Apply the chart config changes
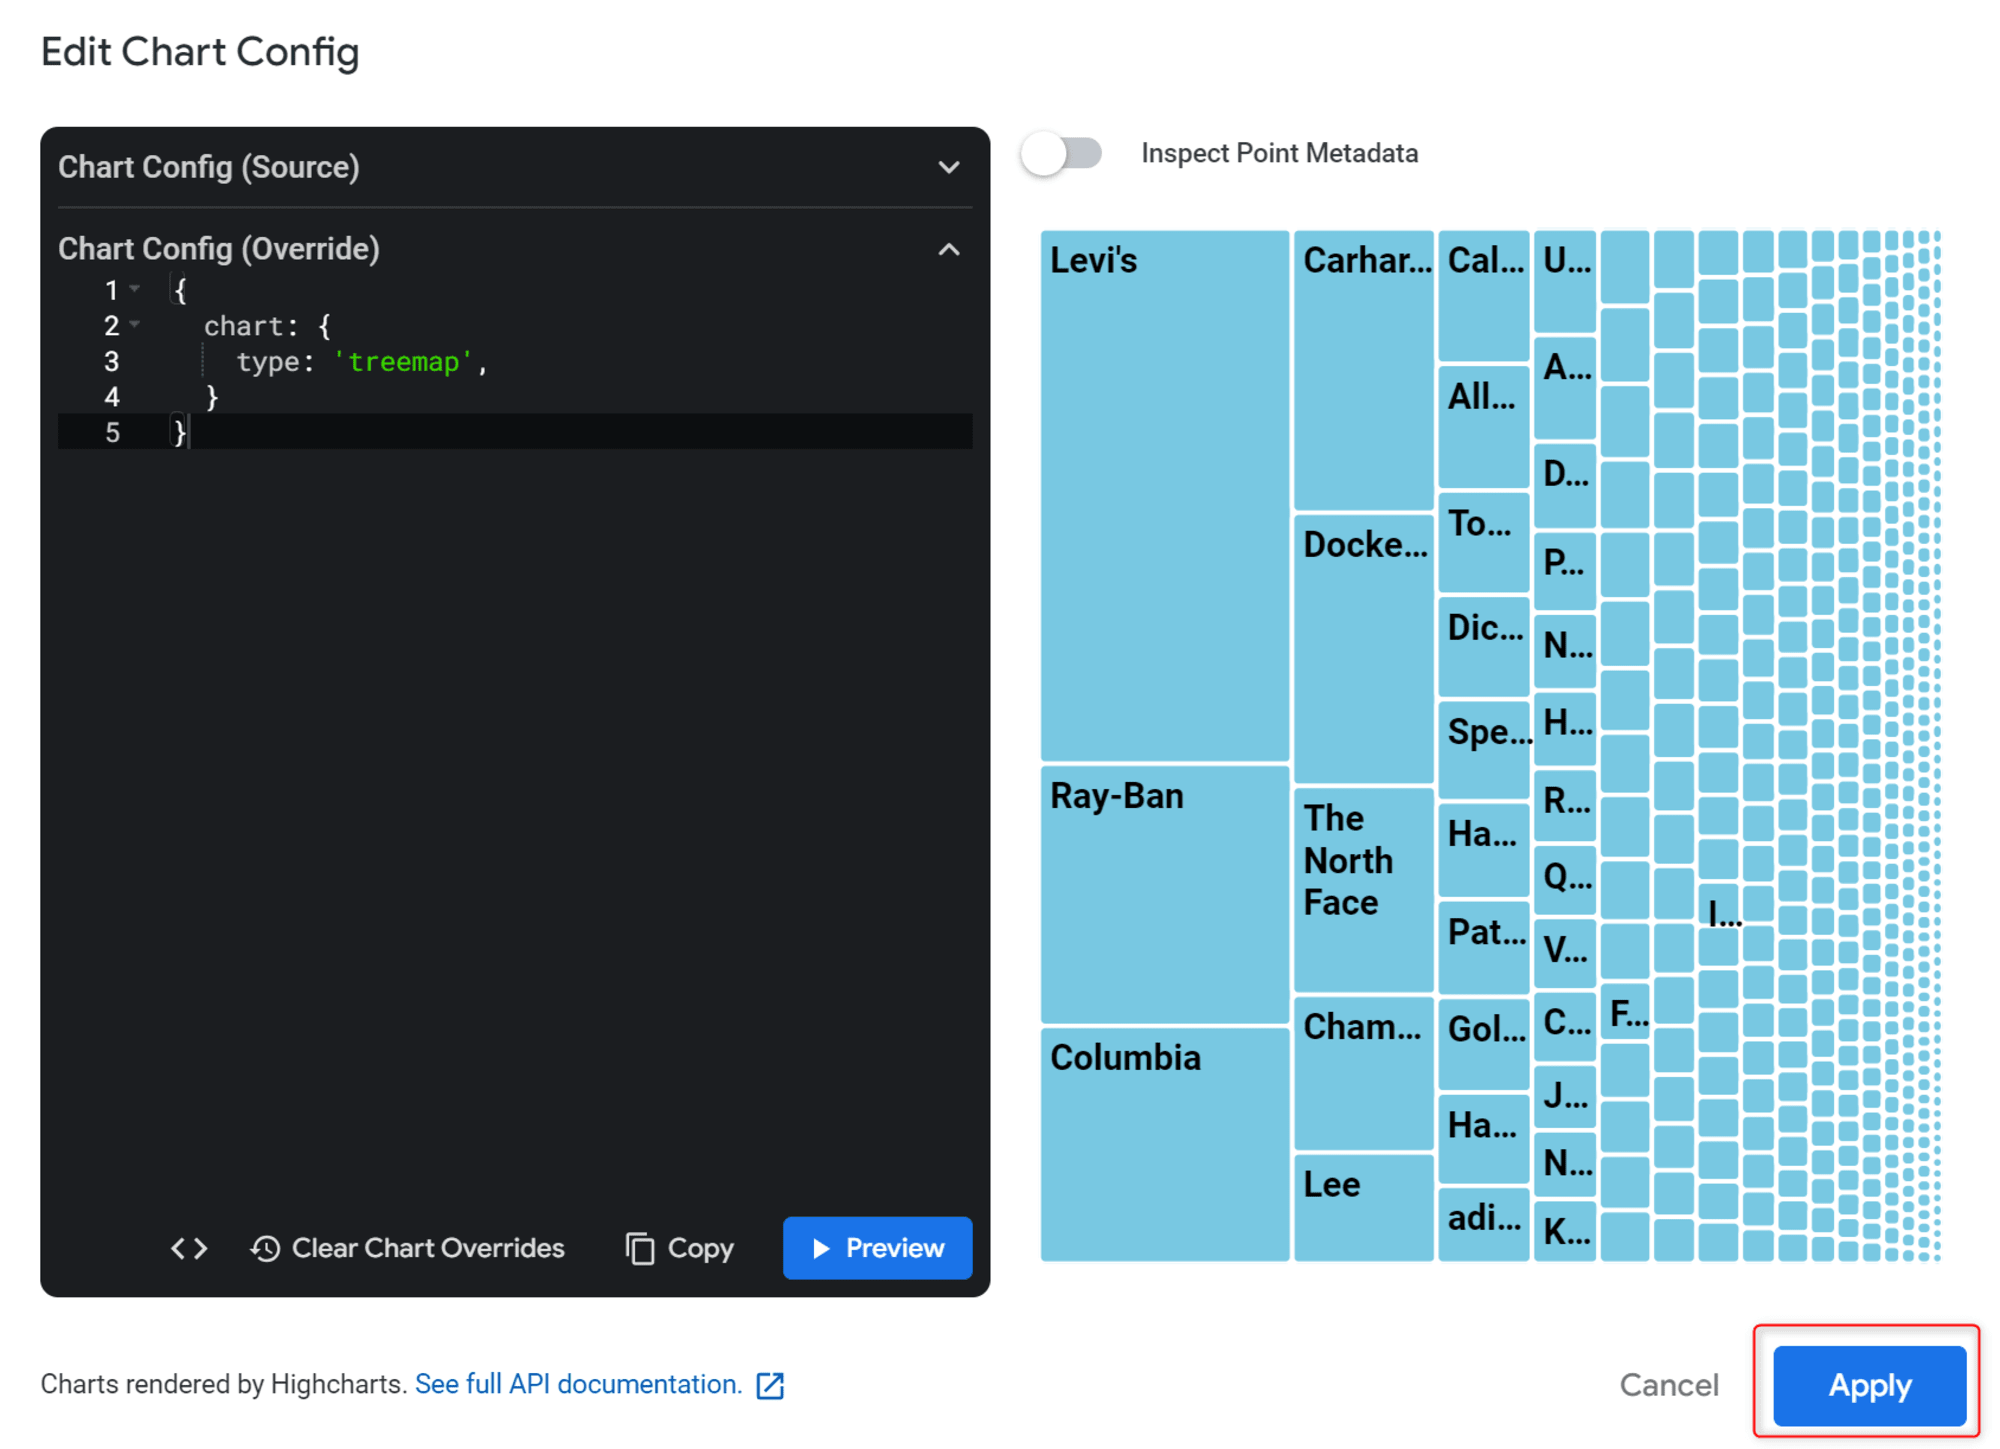 (x=1869, y=1385)
